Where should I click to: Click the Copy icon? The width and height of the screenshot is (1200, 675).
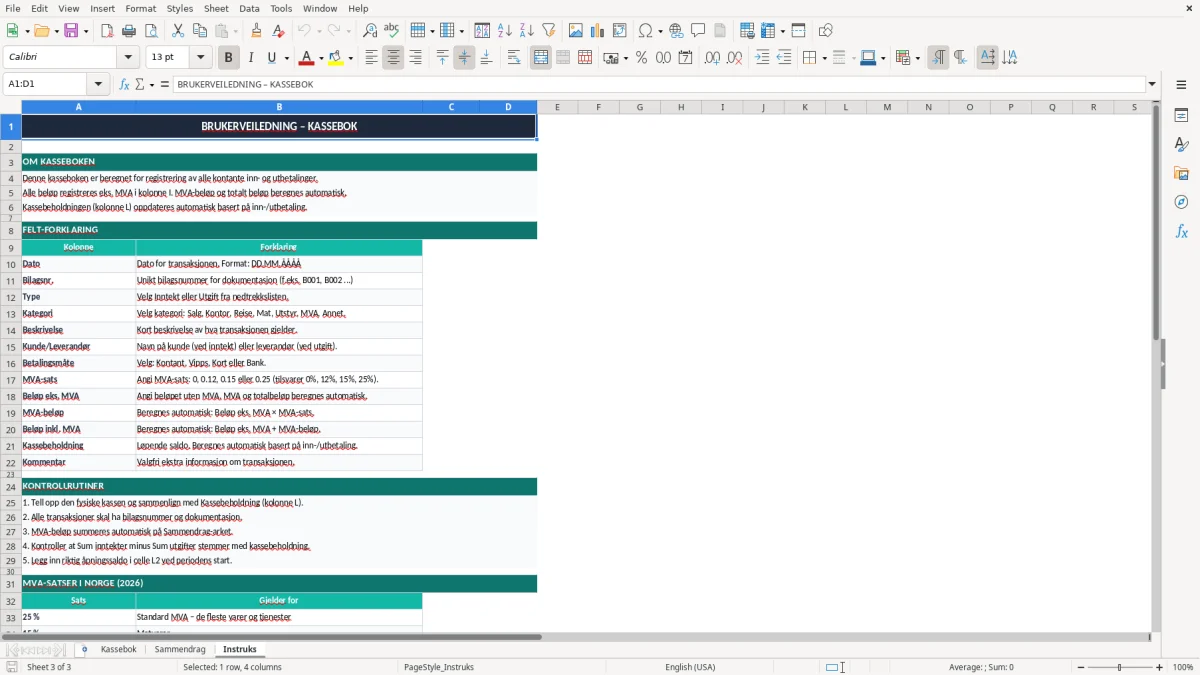coord(200,31)
